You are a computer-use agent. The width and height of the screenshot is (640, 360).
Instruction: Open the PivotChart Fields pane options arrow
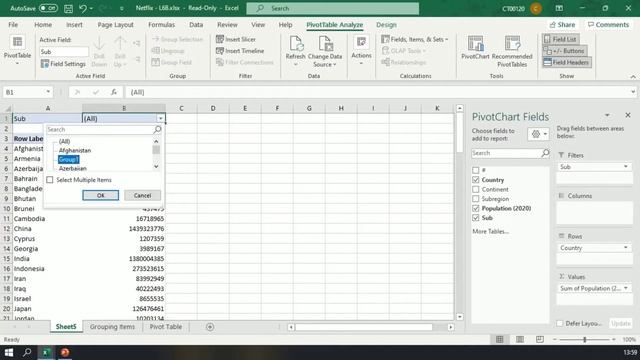[x=607, y=115]
